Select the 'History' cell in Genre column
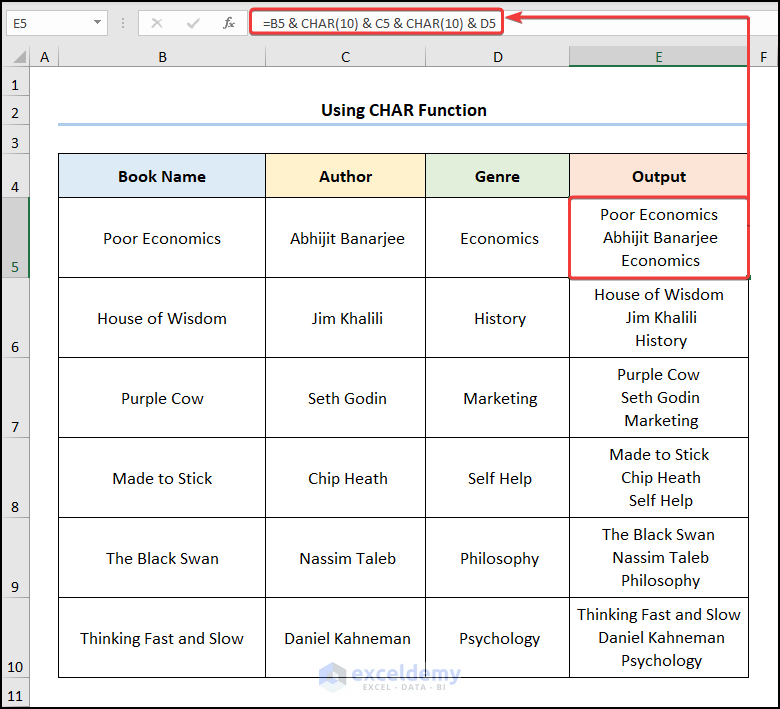 click(497, 318)
